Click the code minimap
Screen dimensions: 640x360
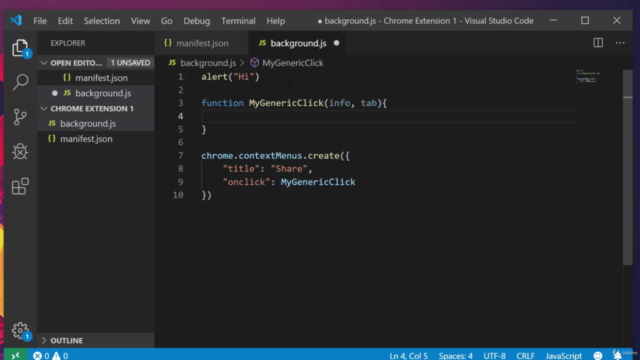(x=588, y=76)
